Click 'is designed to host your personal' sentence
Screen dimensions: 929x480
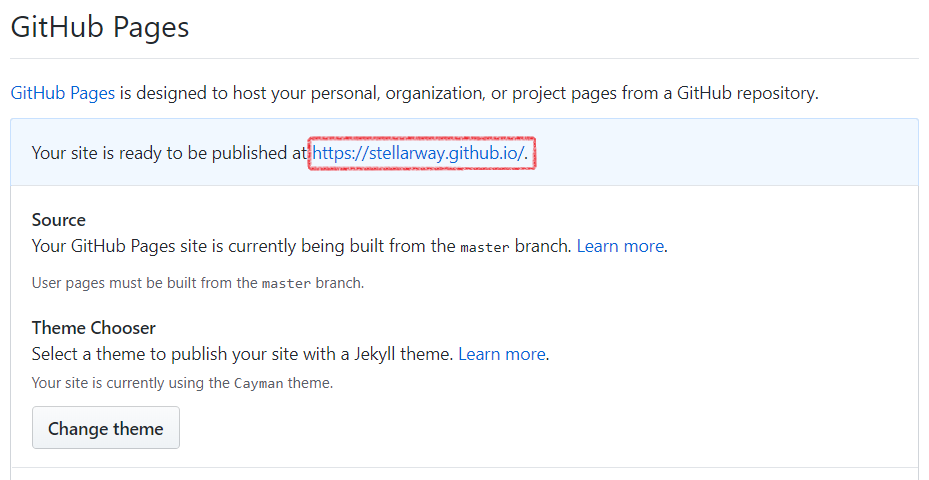click(x=469, y=93)
